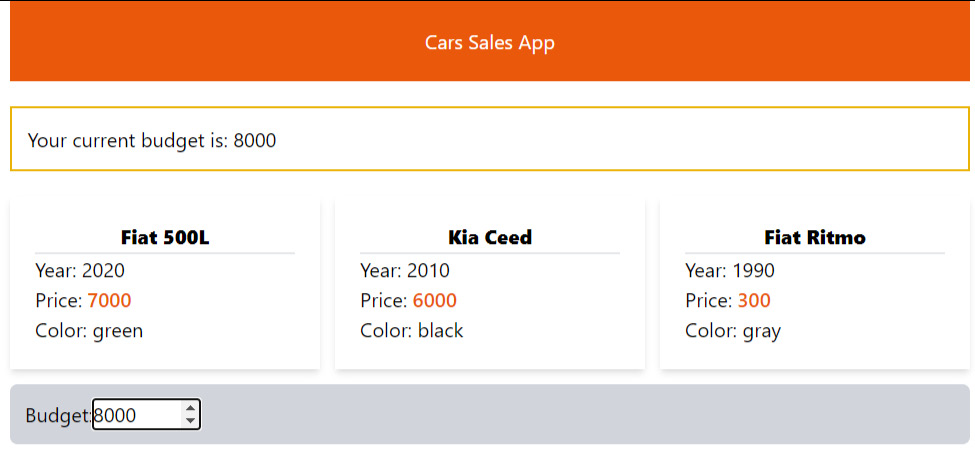Image resolution: width=975 pixels, height=450 pixels.
Task: Select the Fiat Ritmo card title
Action: pos(815,237)
